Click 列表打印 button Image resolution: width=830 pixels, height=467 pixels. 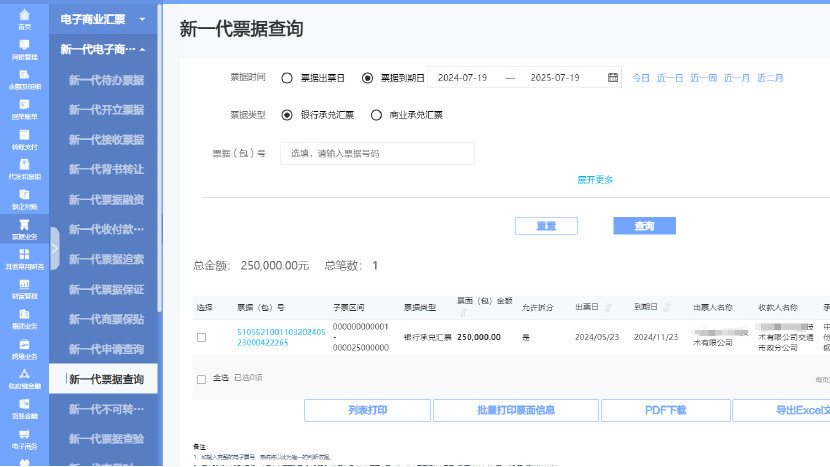click(x=367, y=410)
